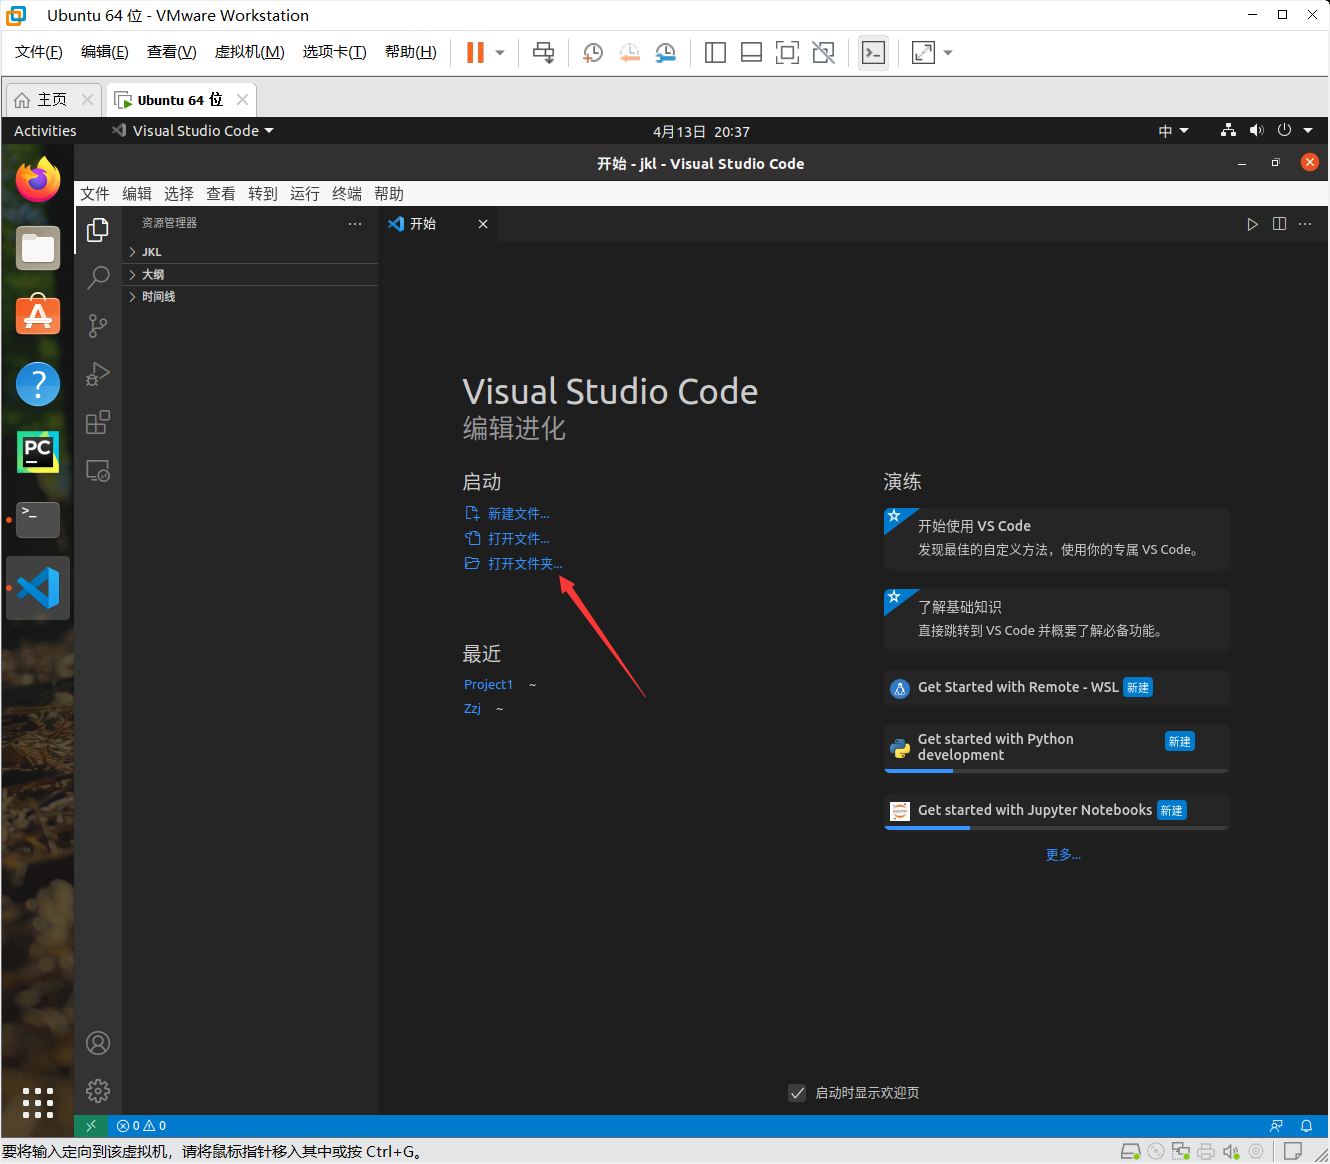This screenshot has width=1330, height=1164.
Task: Open Remote Explorer view icon
Action: click(98, 471)
